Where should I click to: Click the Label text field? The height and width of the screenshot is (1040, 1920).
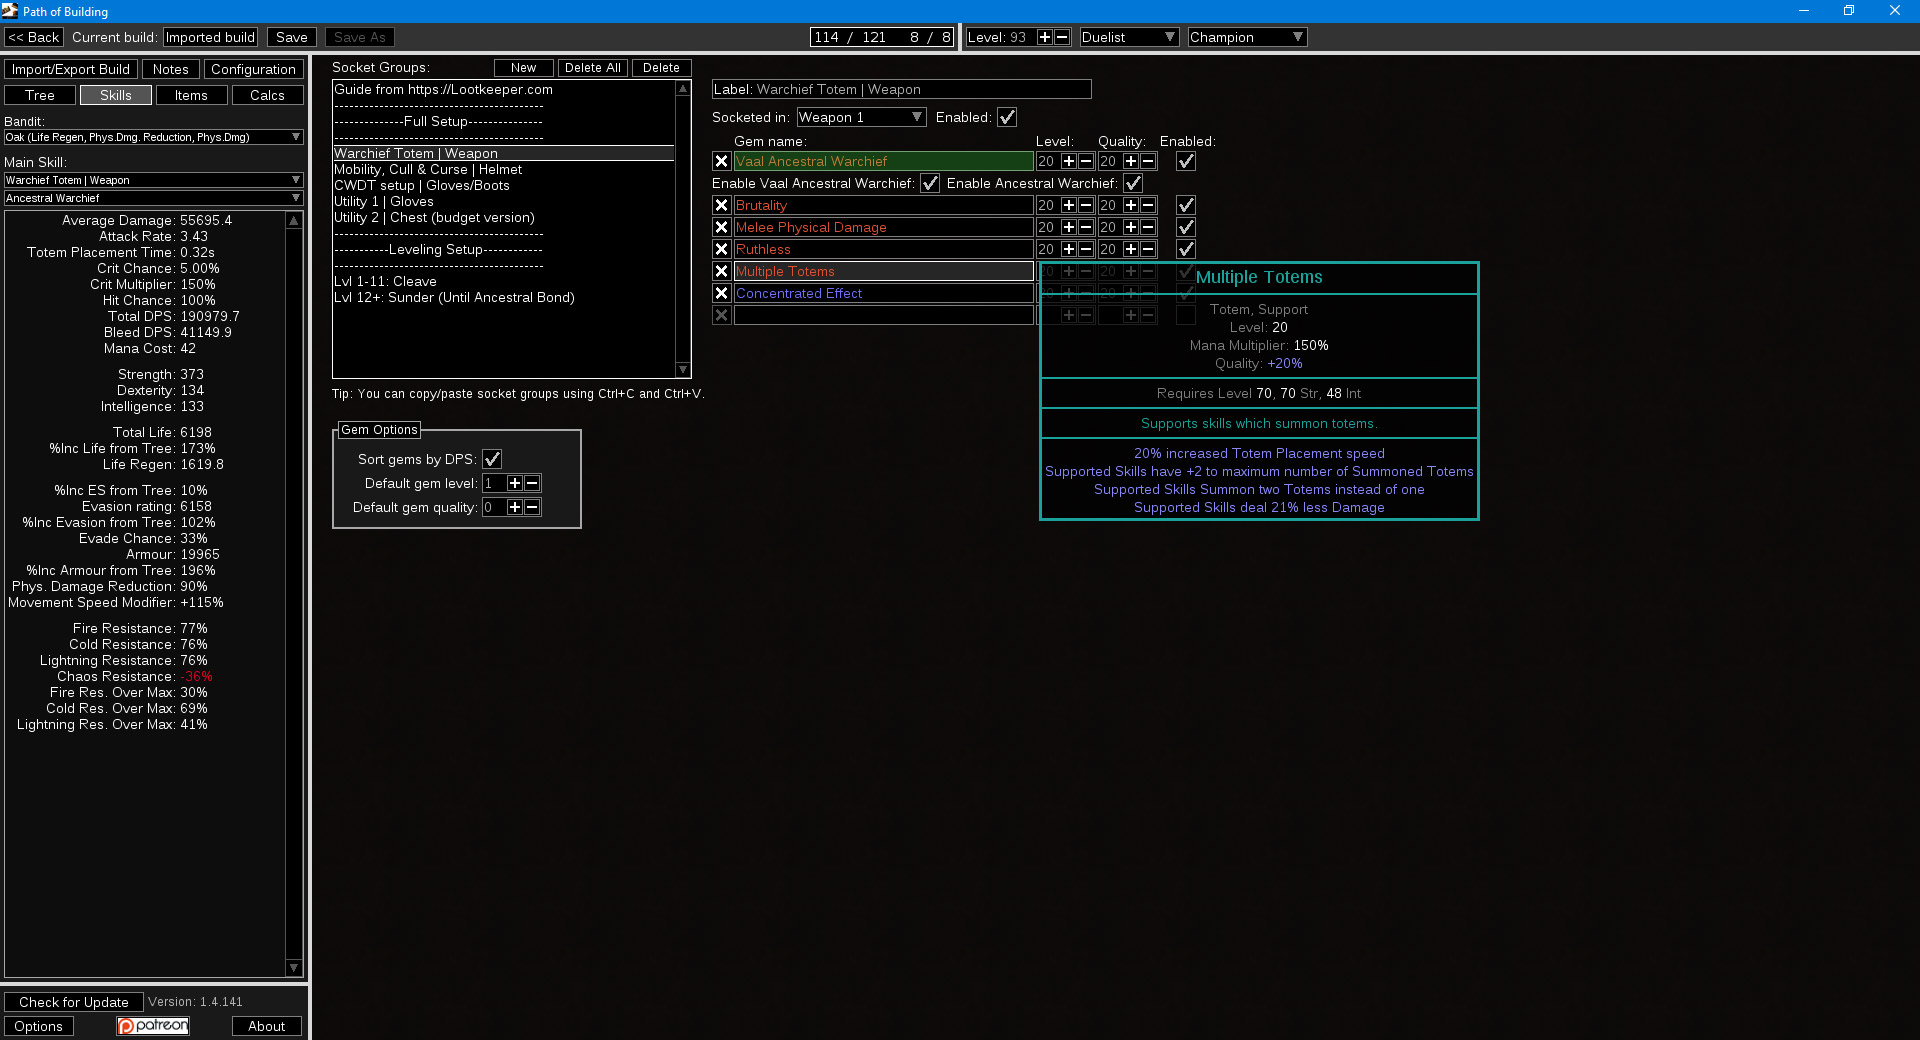click(902, 89)
